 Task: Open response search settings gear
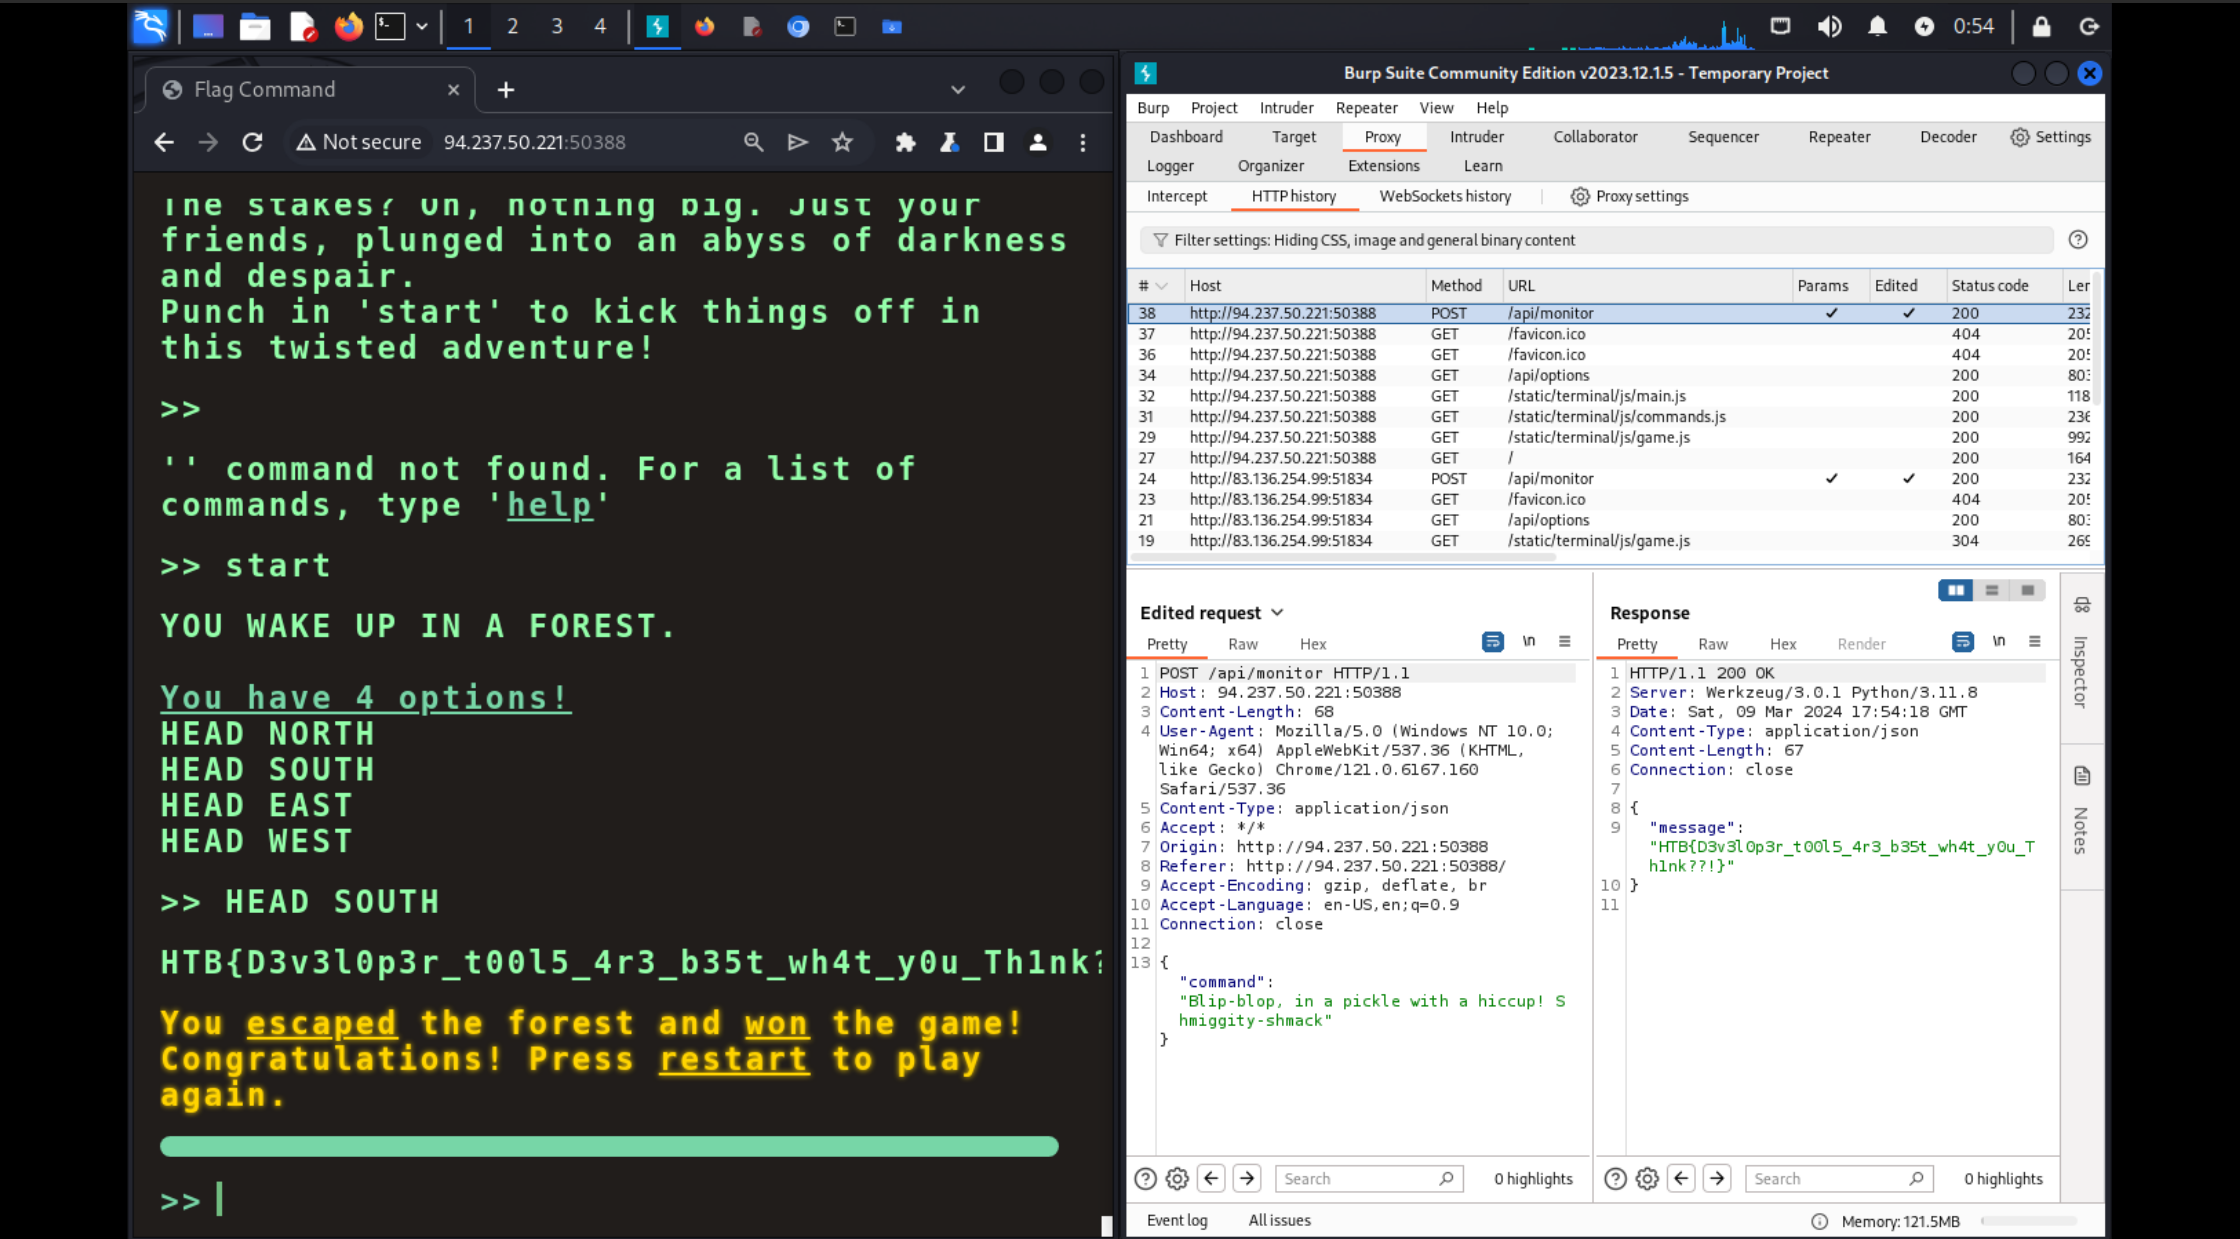coord(1647,1179)
